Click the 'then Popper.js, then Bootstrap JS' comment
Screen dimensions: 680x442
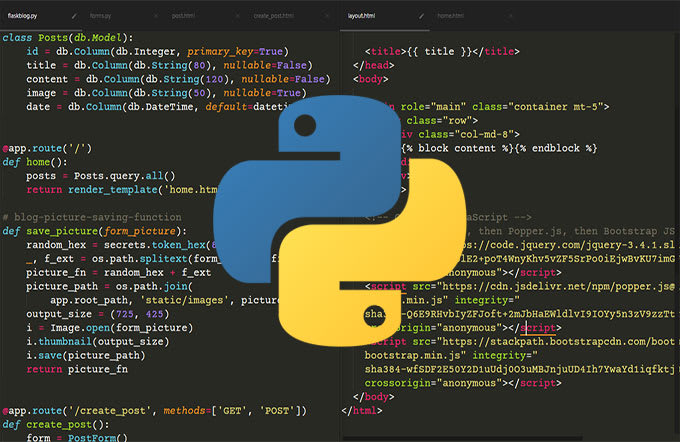pos(577,231)
